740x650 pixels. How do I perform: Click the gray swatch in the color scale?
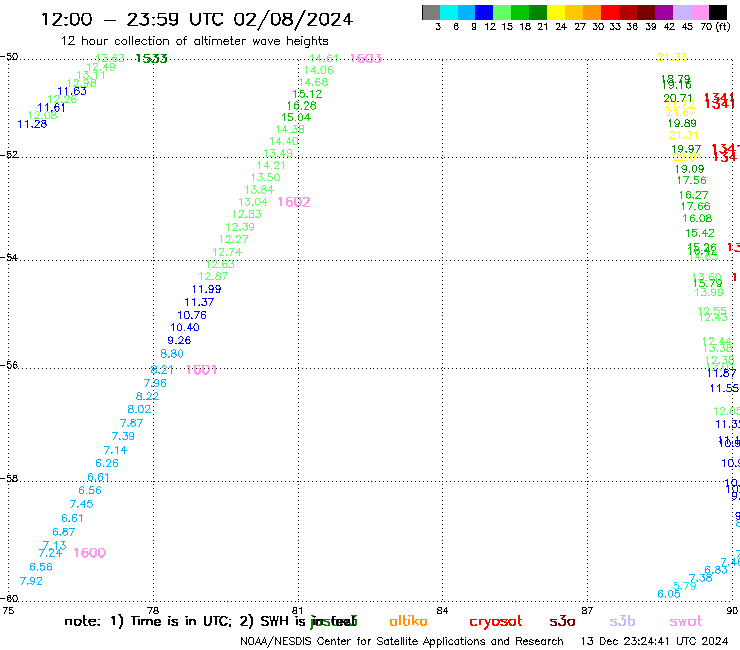tap(431, 12)
